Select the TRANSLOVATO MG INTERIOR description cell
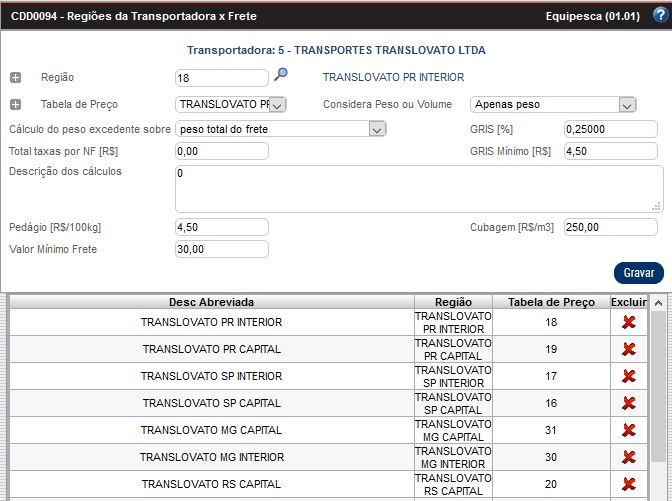Screen dimensions: 672x501 (212, 457)
